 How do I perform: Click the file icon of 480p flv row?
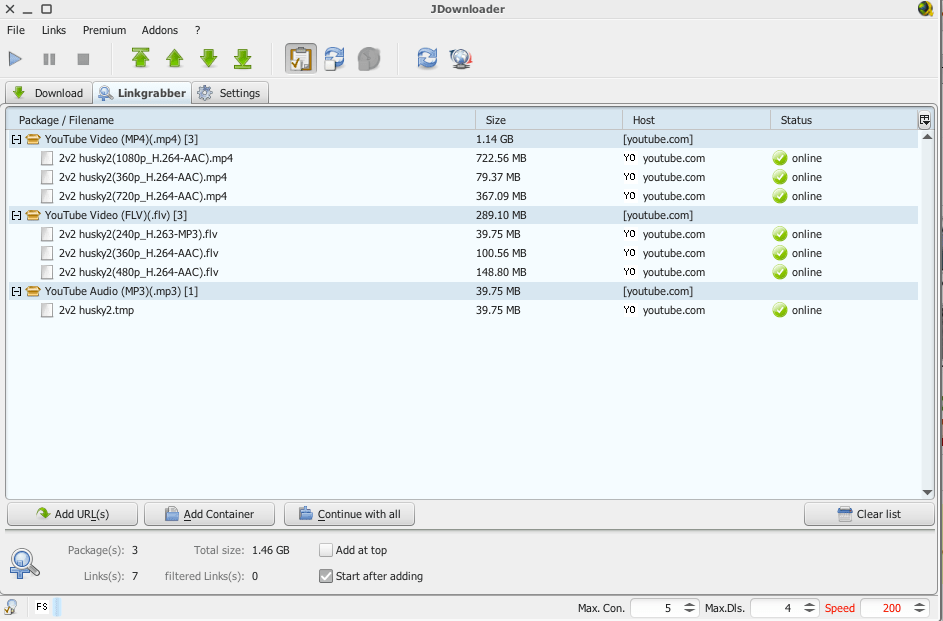(x=47, y=272)
